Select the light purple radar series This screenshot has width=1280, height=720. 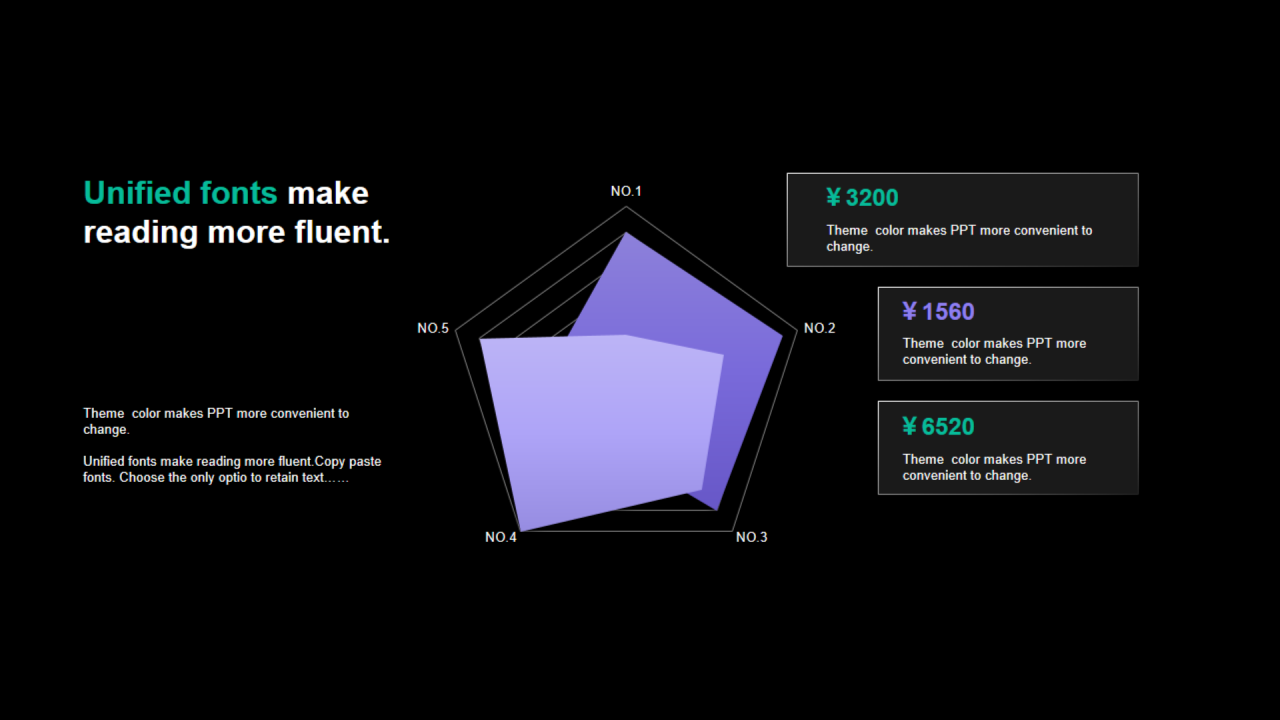click(600, 430)
